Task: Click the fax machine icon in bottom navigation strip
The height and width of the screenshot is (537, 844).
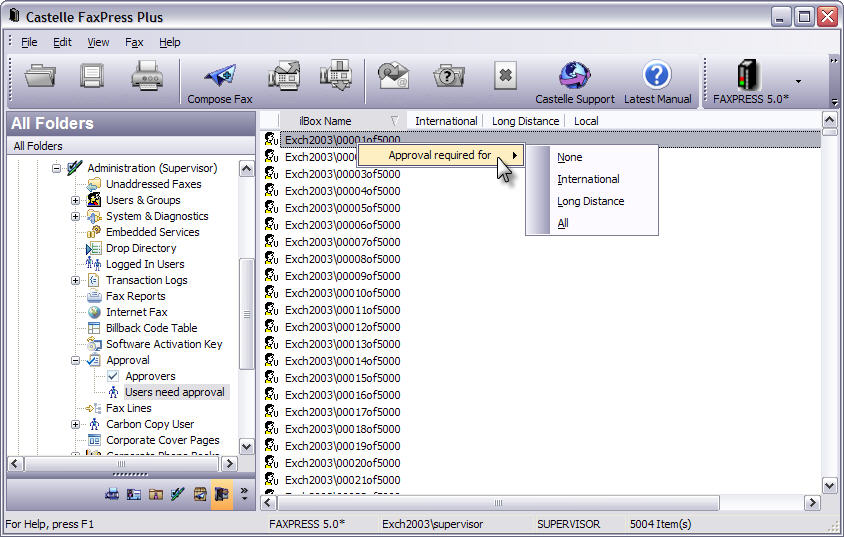Action: click(111, 494)
